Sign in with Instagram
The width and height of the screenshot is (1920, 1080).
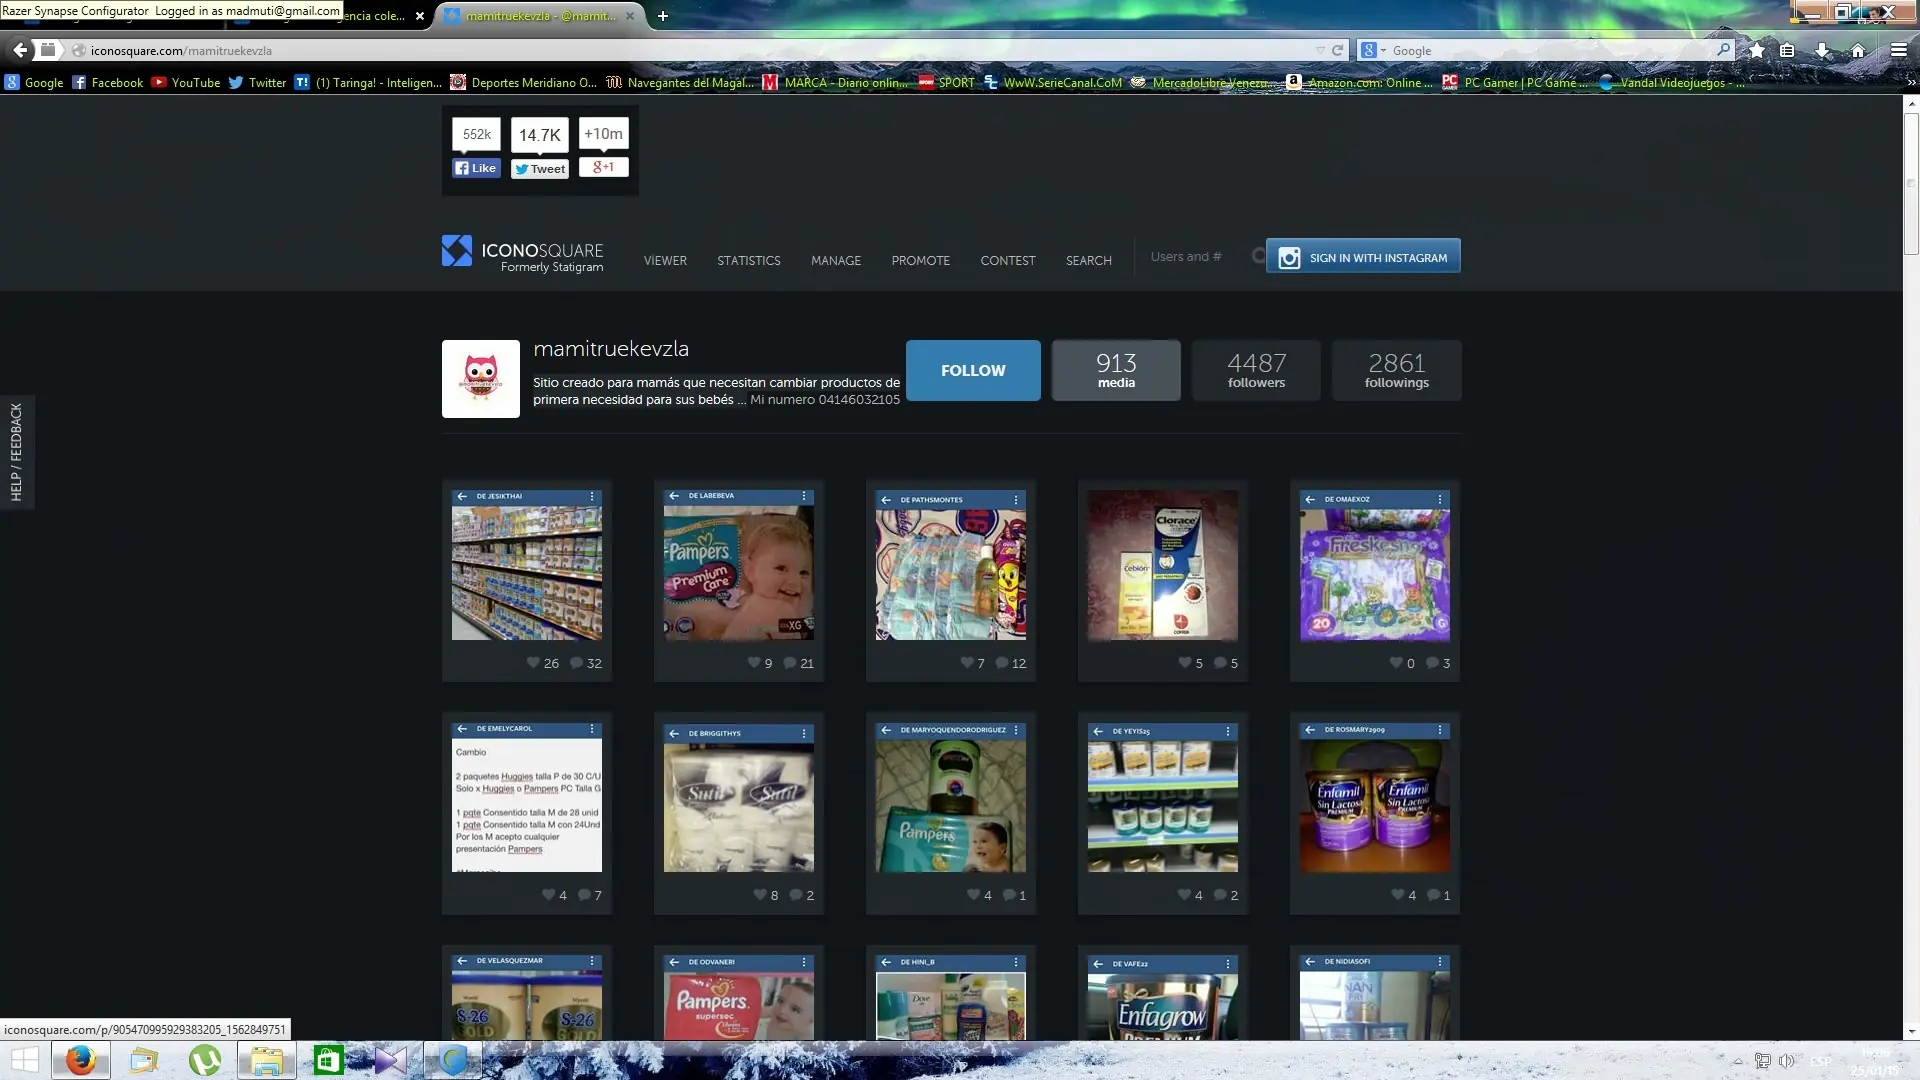pyautogui.click(x=1363, y=256)
